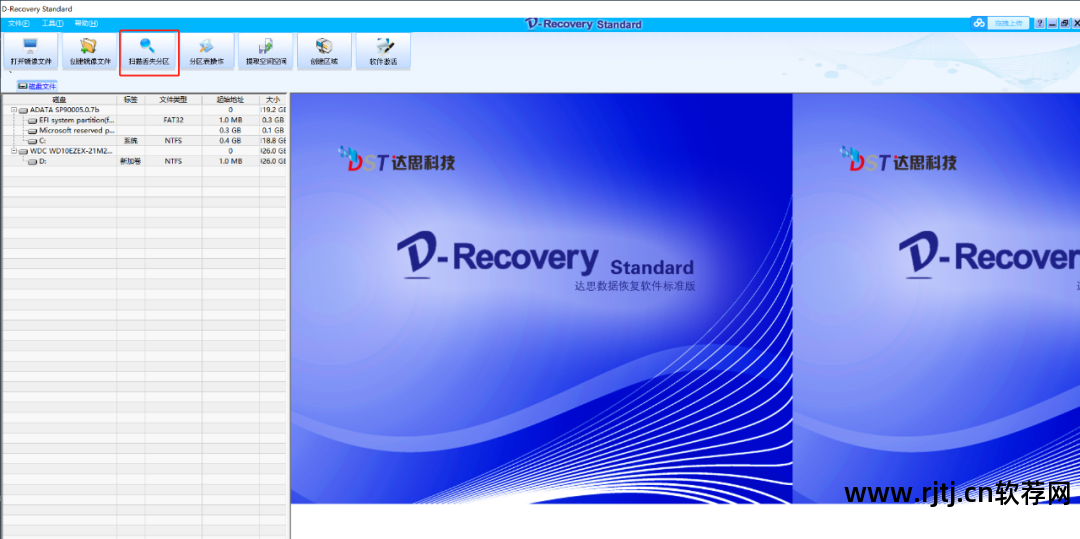The width and height of the screenshot is (1080, 539).
Task: Open the 帮助(H) menu
Action: pyautogui.click(x=86, y=23)
